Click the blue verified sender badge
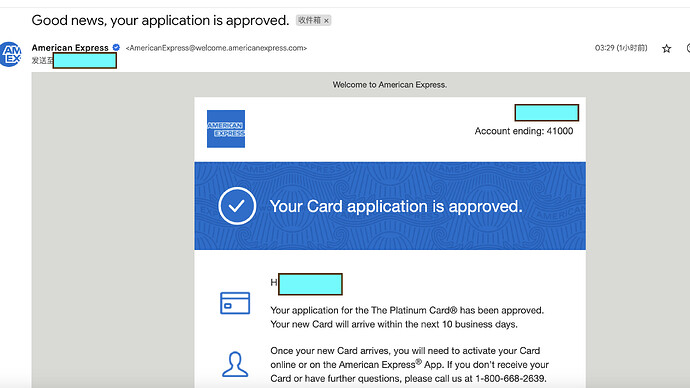 (x=116, y=48)
